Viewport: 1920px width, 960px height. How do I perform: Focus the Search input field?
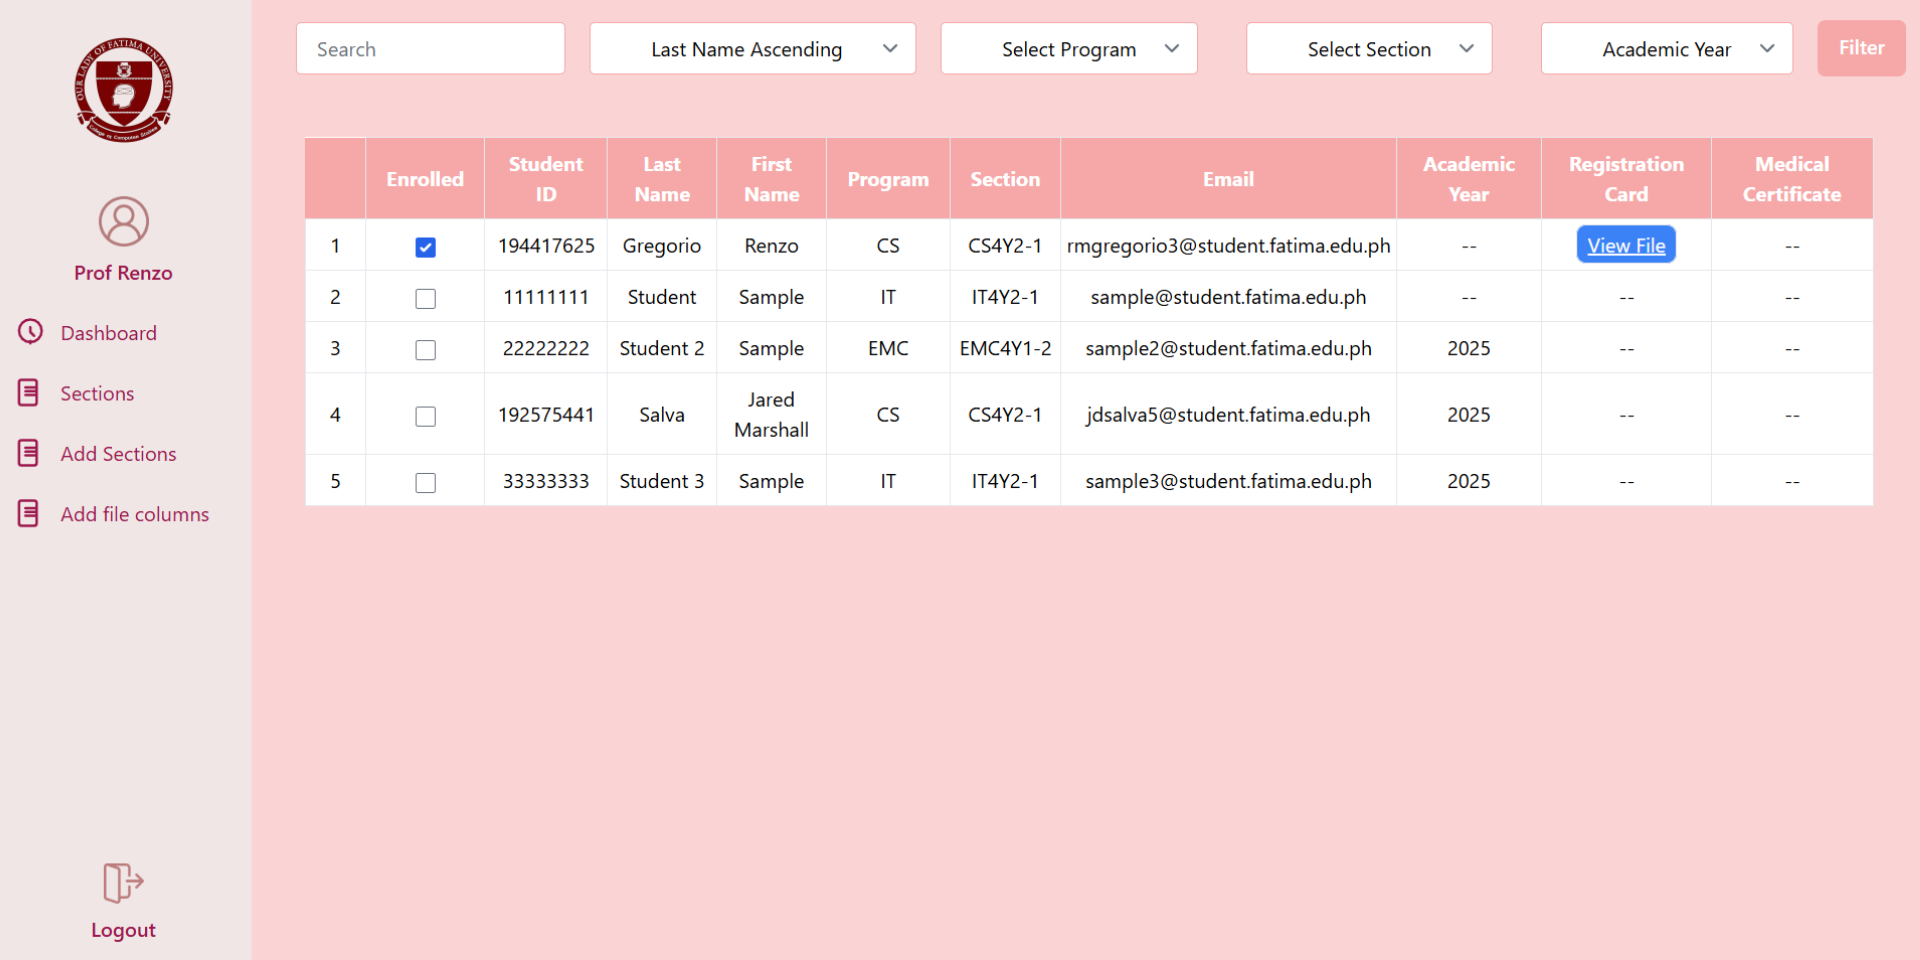pos(430,49)
